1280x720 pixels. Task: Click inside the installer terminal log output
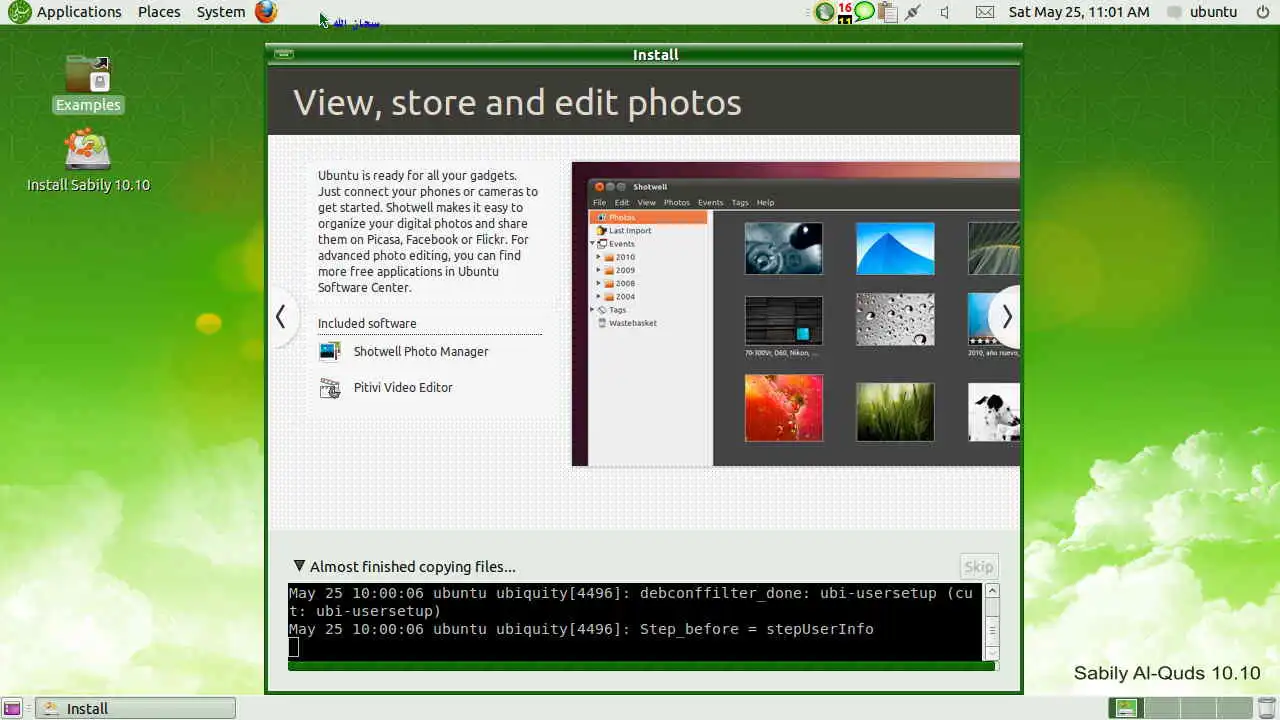(x=635, y=621)
